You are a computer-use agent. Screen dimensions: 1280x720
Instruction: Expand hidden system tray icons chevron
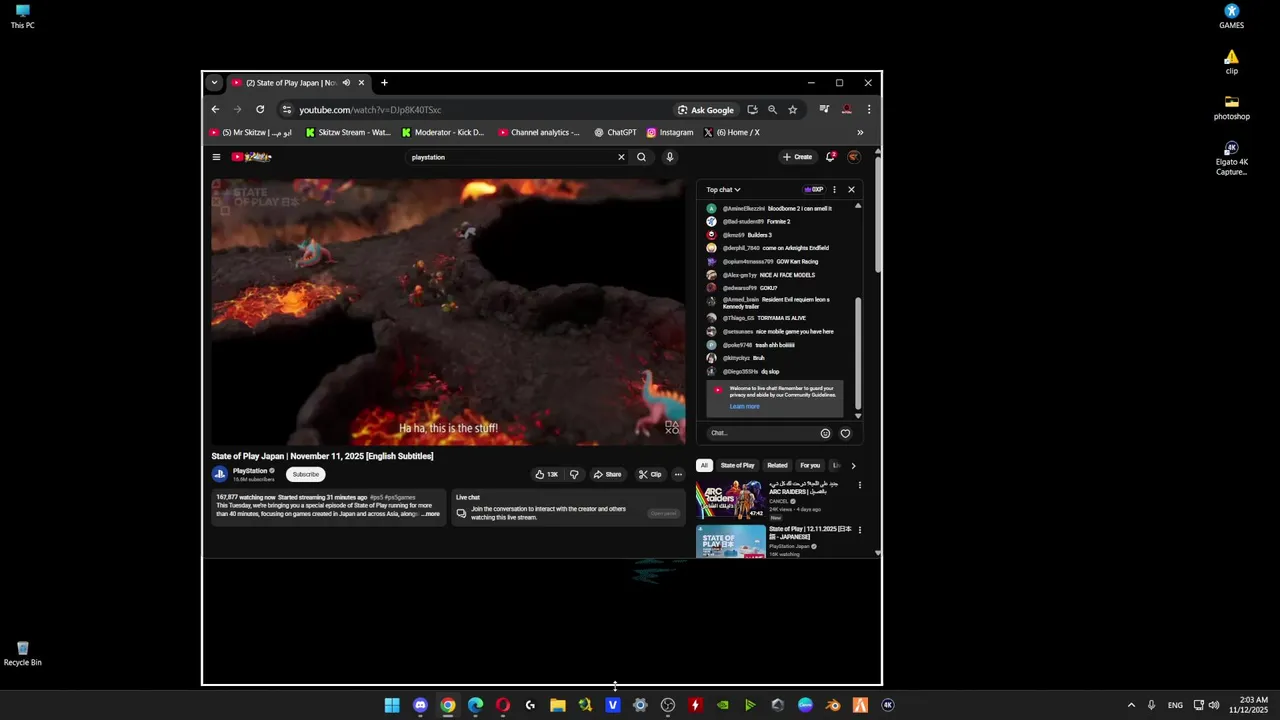1131,705
